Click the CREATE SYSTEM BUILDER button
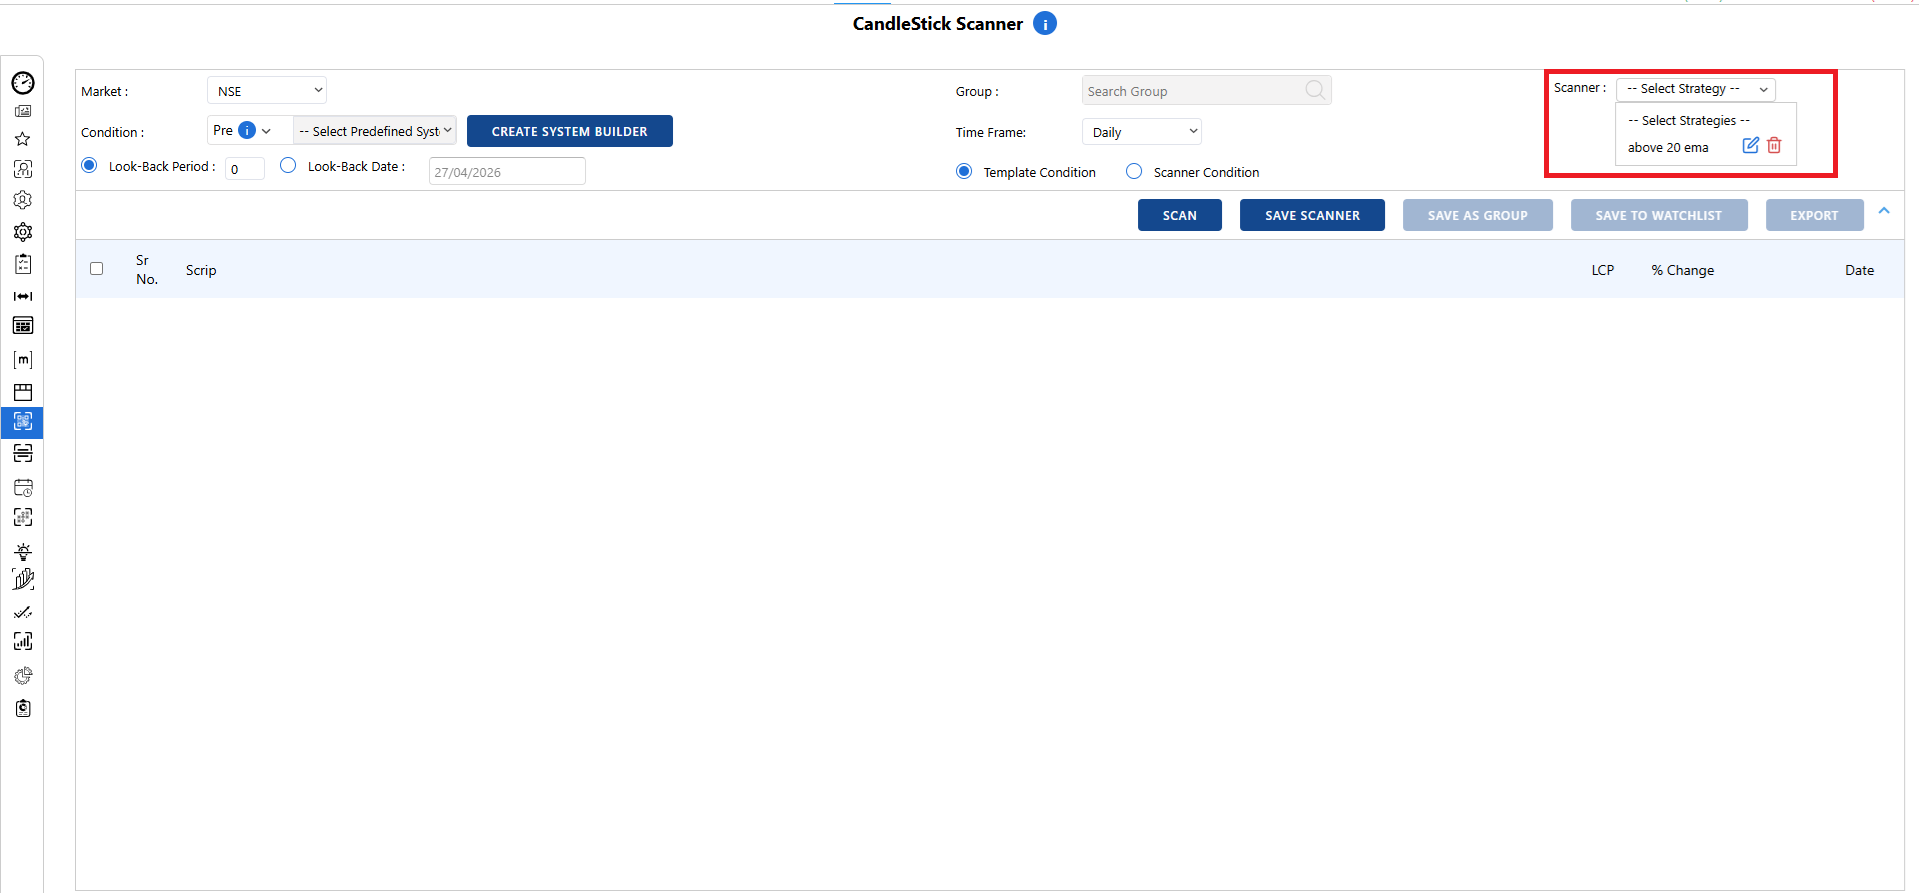This screenshot has width=1919, height=893. pos(569,131)
